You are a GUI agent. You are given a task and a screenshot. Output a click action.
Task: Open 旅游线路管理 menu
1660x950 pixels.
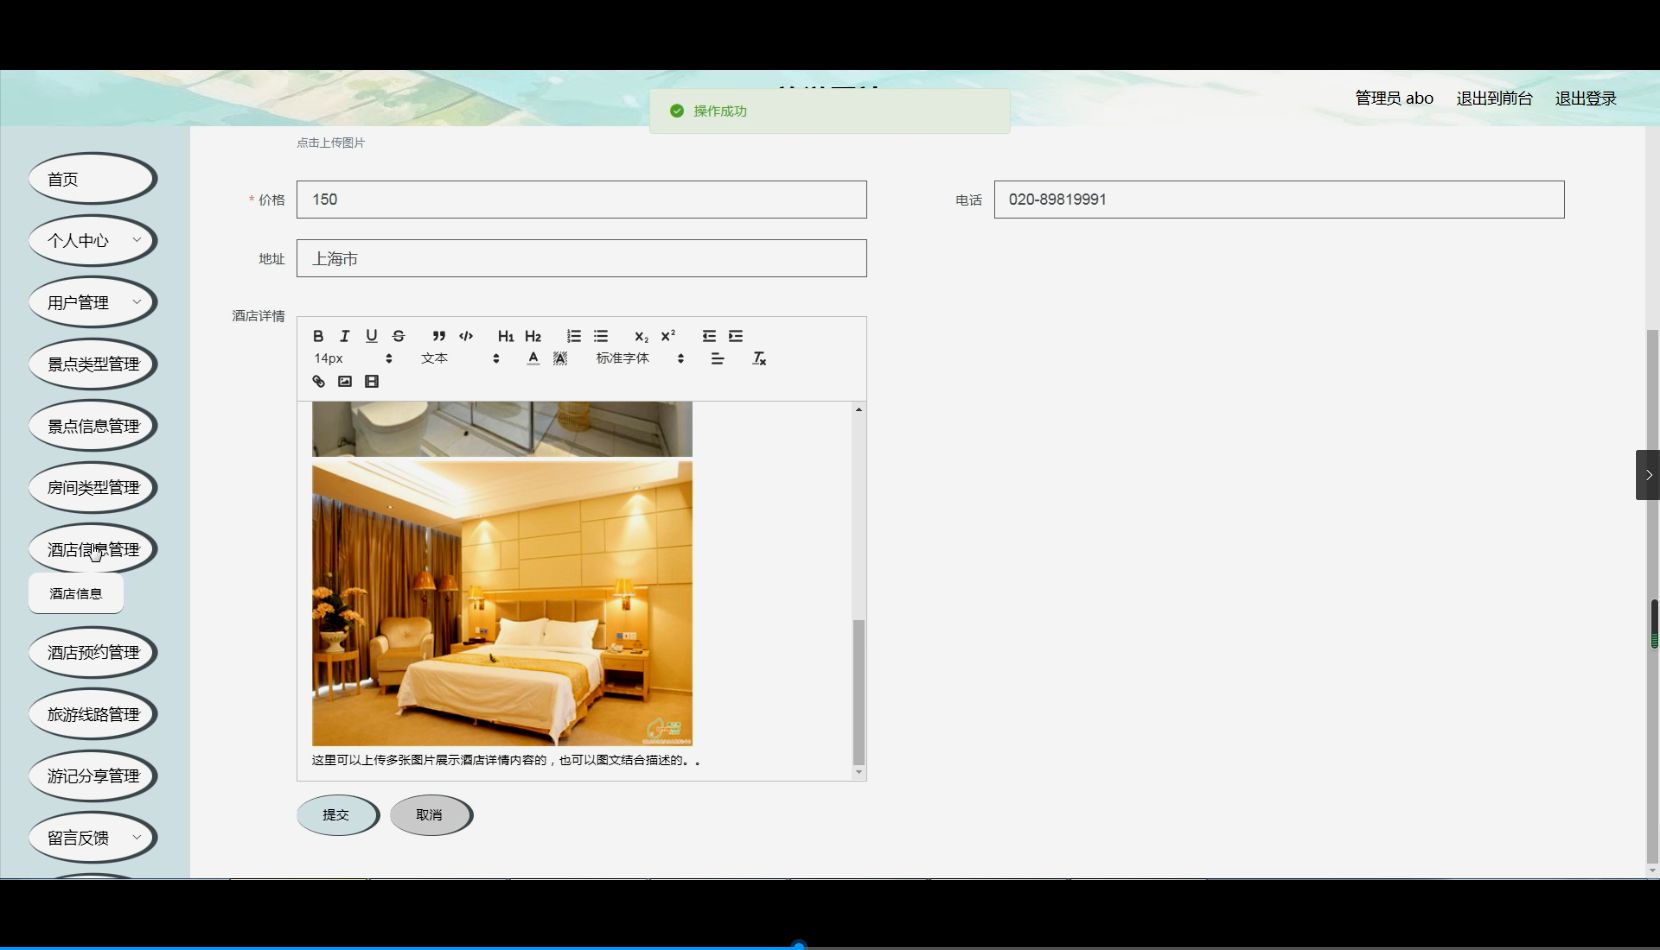(93, 714)
